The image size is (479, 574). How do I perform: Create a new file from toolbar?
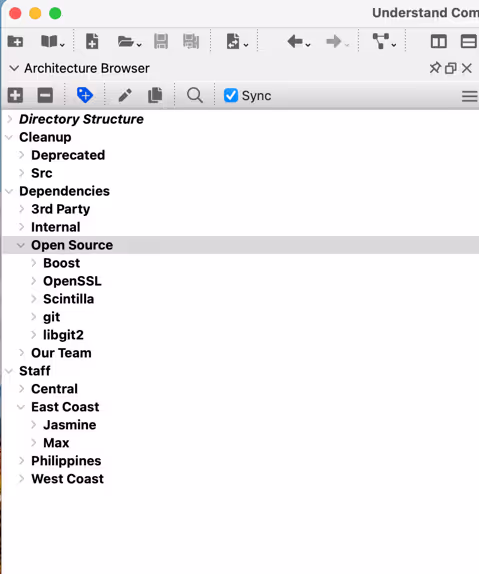(92, 41)
